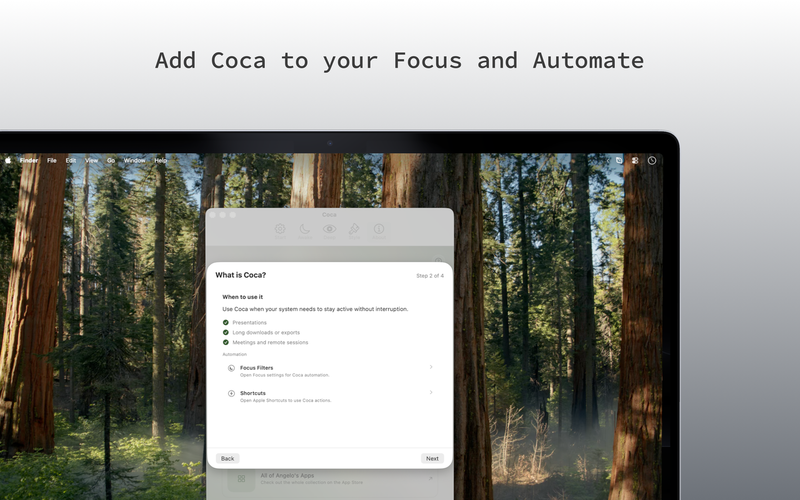The width and height of the screenshot is (800, 500).
Task: Click the Long downloads or exports checkmark
Action: coord(226,332)
